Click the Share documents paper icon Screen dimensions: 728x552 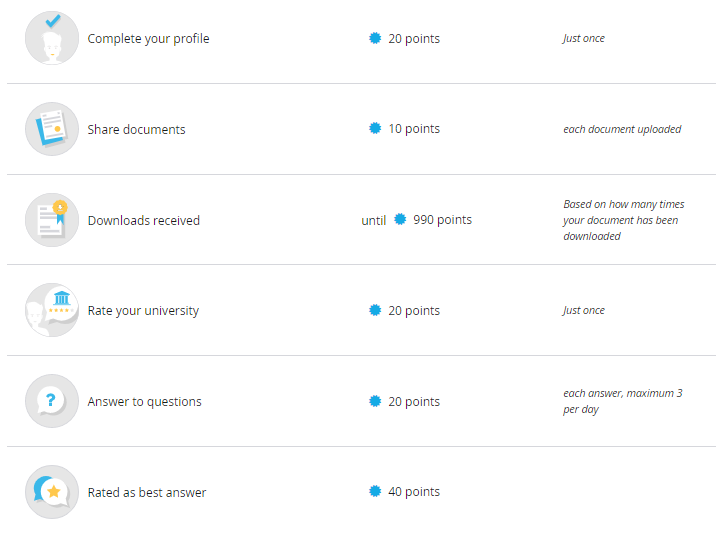tap(52, 129)
